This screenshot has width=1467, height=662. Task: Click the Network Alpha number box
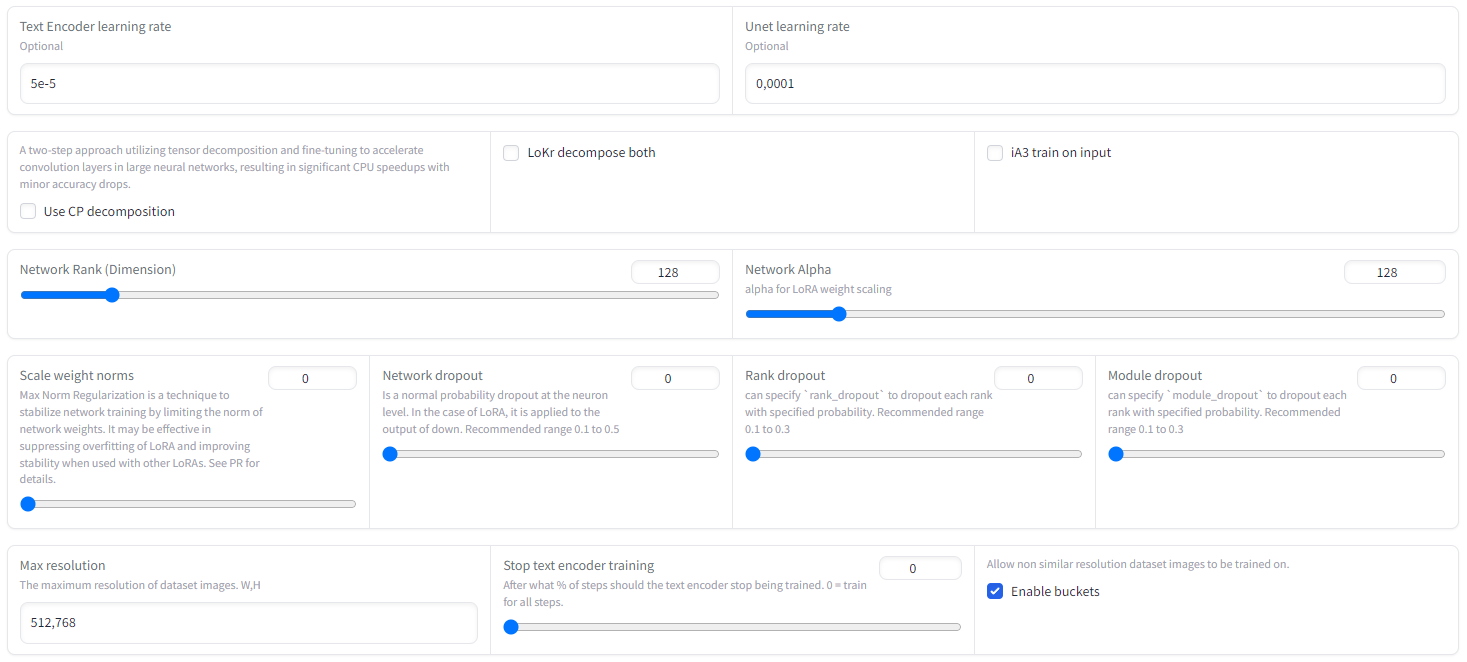coord(1394,273)
